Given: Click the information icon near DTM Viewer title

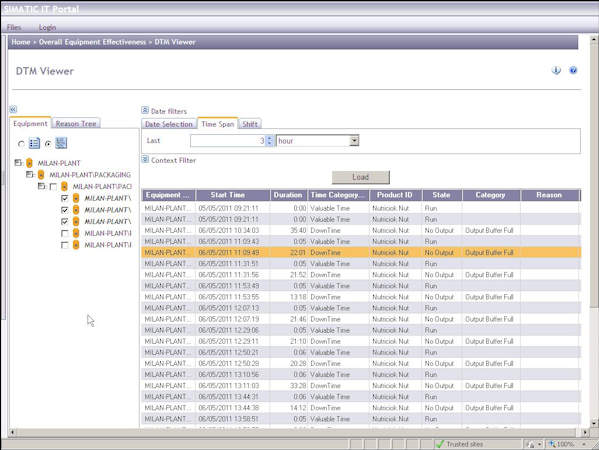Looking at the screenshot, I should 556,70.
